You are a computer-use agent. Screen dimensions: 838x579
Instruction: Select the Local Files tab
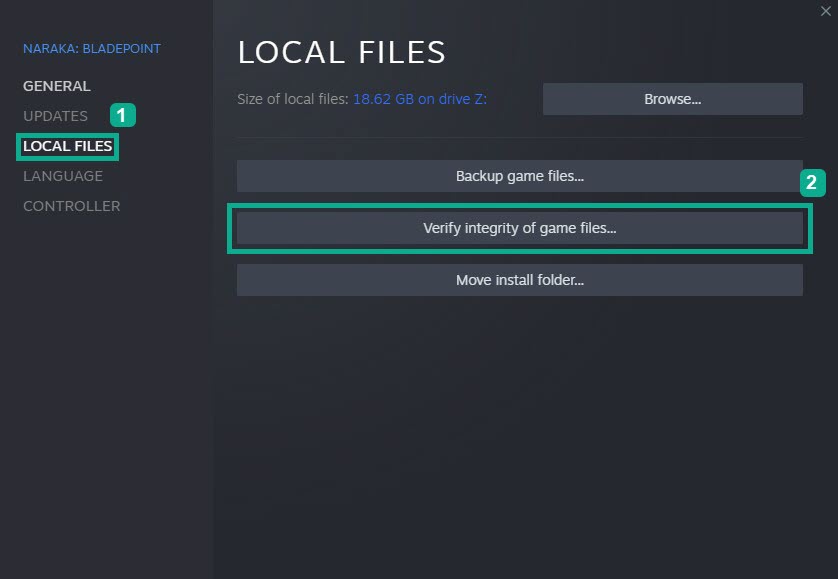[x=67, y=146]
